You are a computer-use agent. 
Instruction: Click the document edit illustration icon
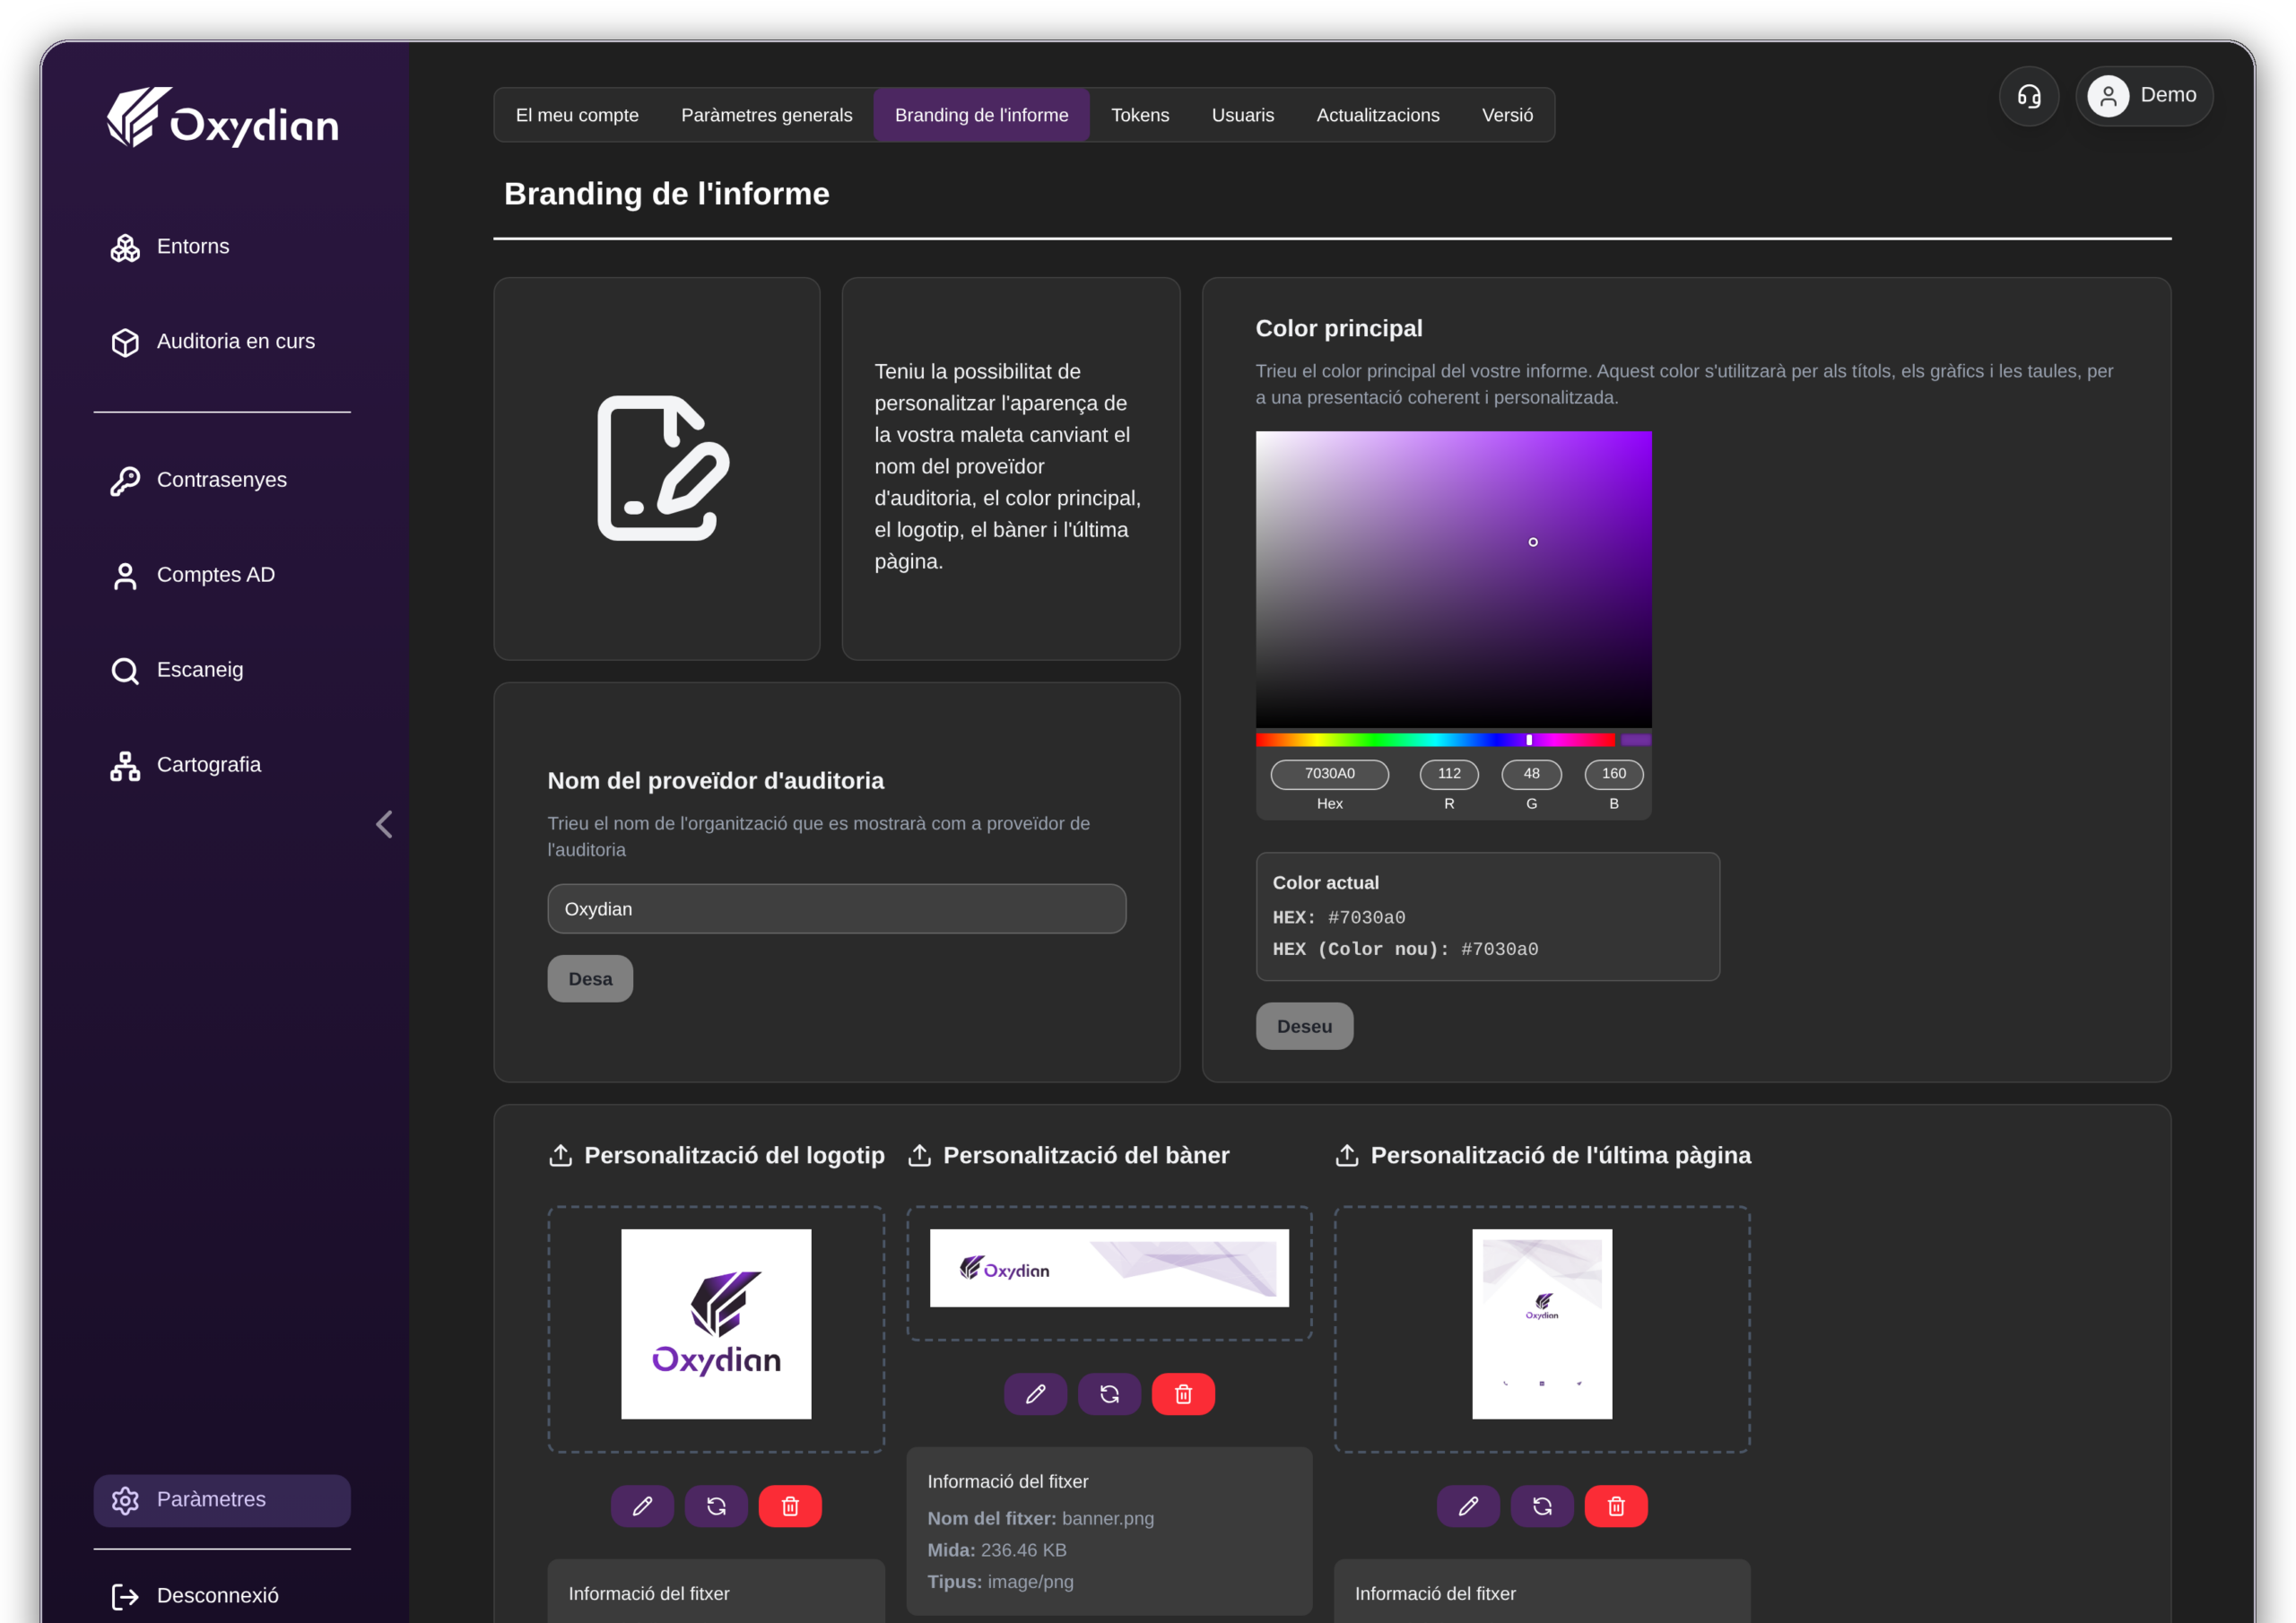[x=663, y=468]
